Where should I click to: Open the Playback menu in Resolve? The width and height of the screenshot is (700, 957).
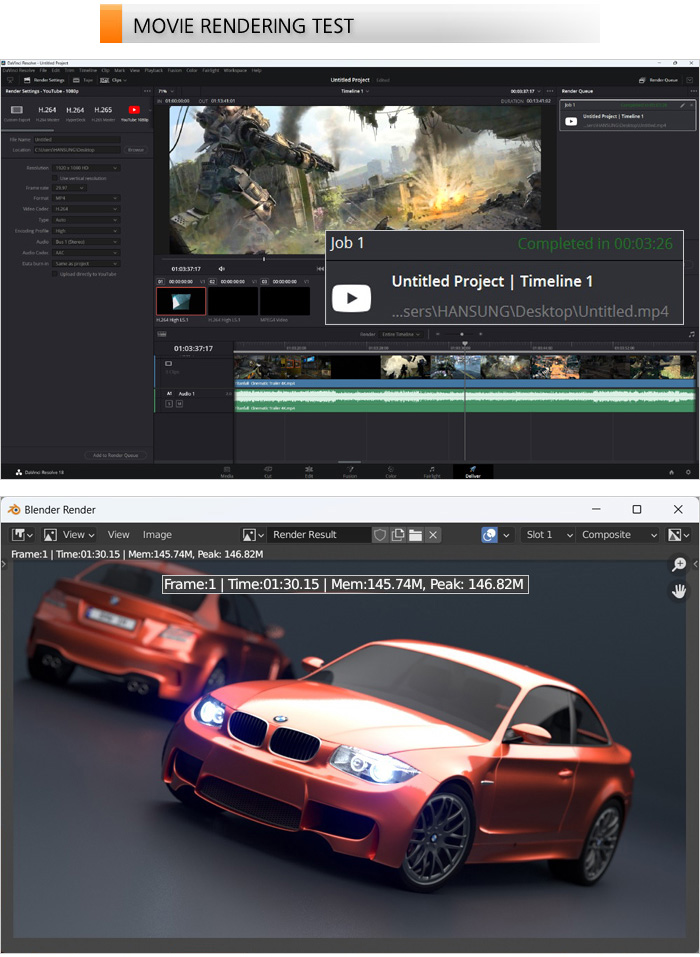point(153,70)
